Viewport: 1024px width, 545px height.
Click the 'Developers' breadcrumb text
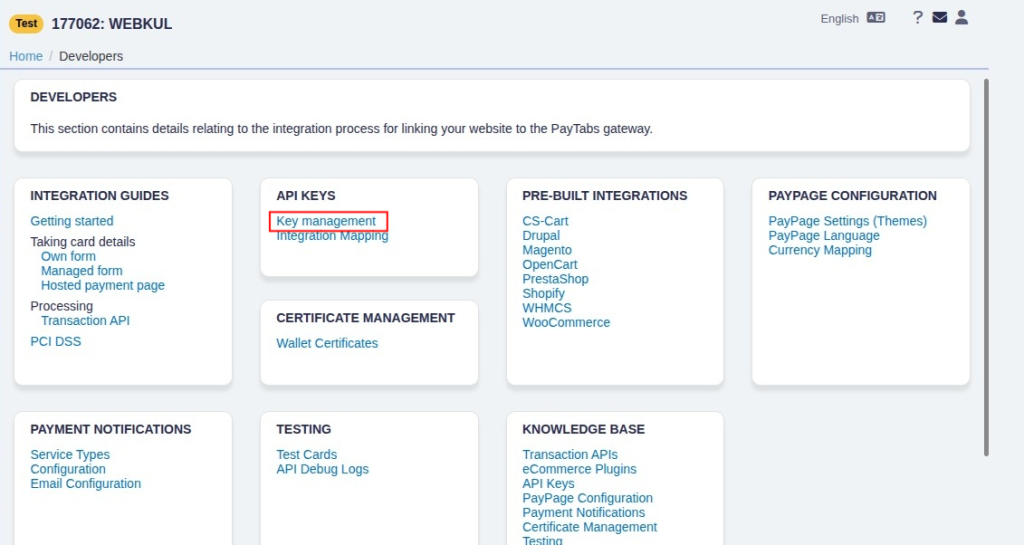point(91,56)
